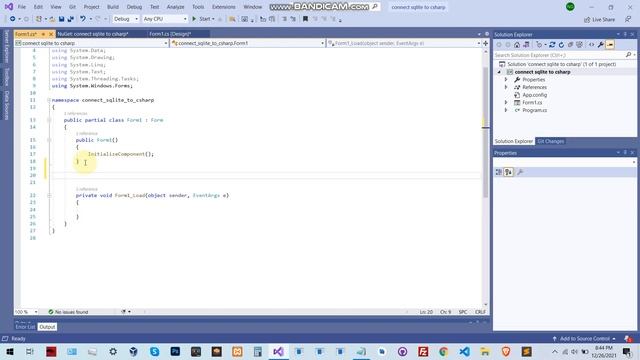Click the Live Share button
Image resolution: width=640 pixels, height=360 pixels.
pyautogui.click(x=599, y=20)
